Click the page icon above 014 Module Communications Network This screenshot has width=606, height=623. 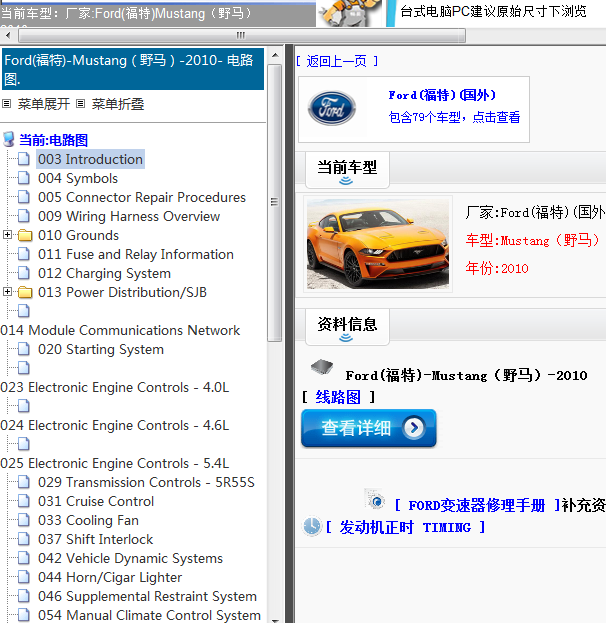(24, 311)
